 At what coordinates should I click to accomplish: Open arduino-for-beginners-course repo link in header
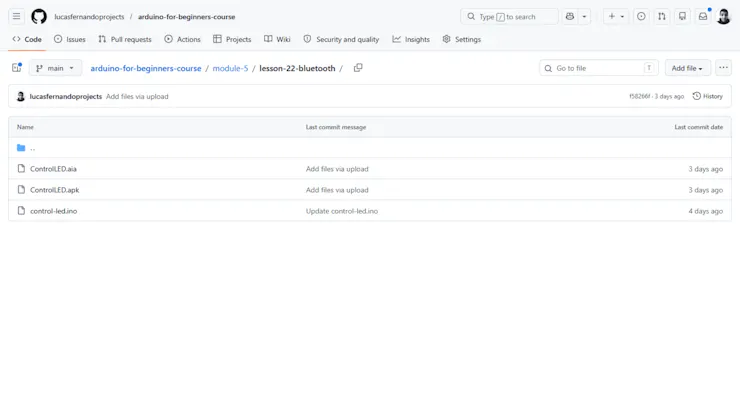186,17
